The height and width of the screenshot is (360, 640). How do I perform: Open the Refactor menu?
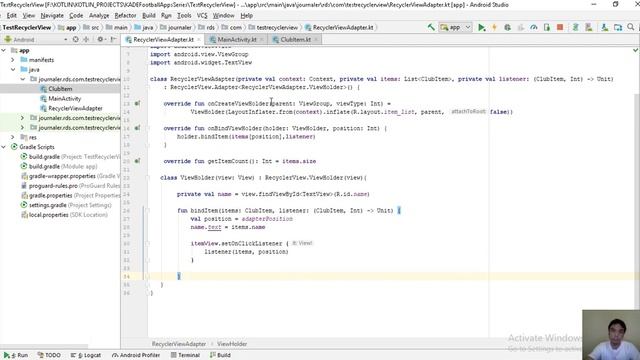coord(125,16)
